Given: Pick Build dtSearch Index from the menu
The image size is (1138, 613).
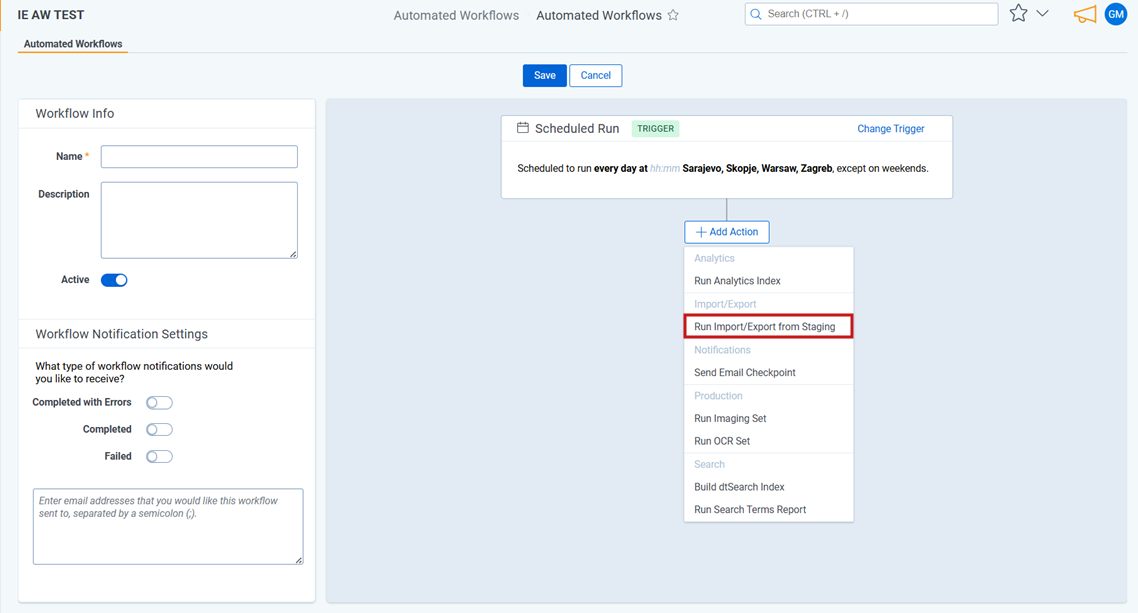Looking at the screenshot, I should (737, 486).
